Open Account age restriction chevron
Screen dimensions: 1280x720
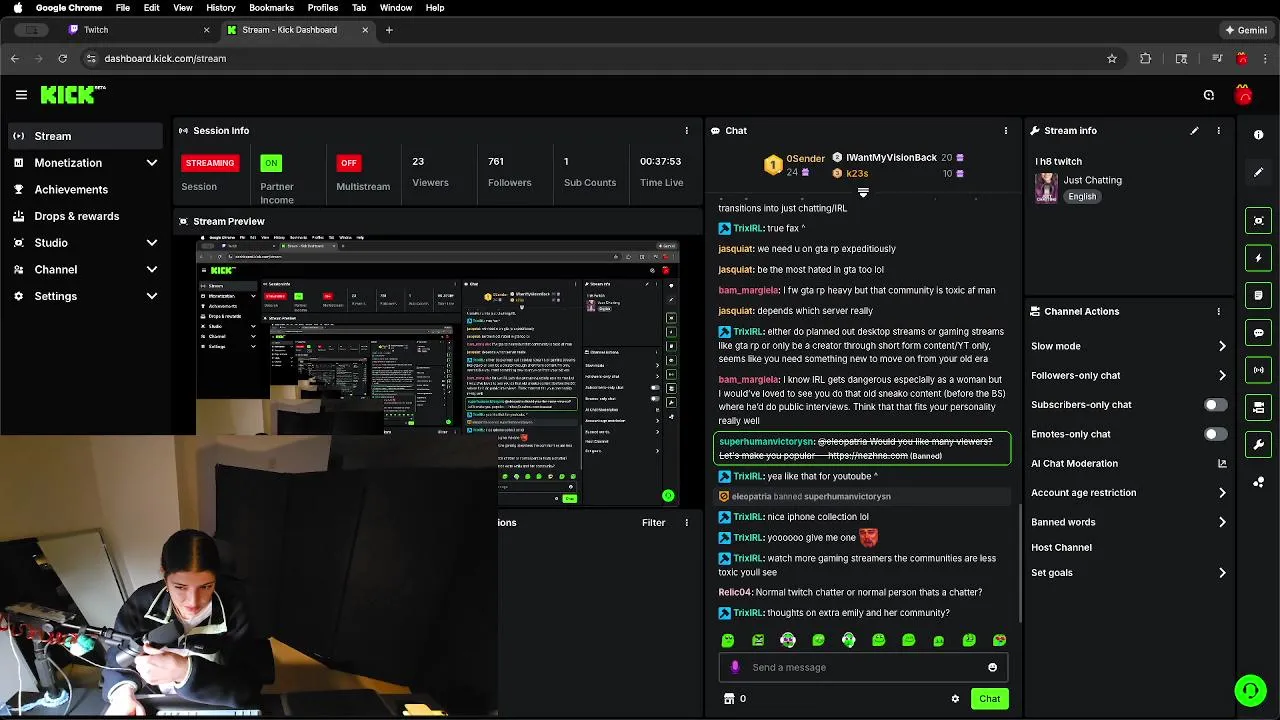1222,493
